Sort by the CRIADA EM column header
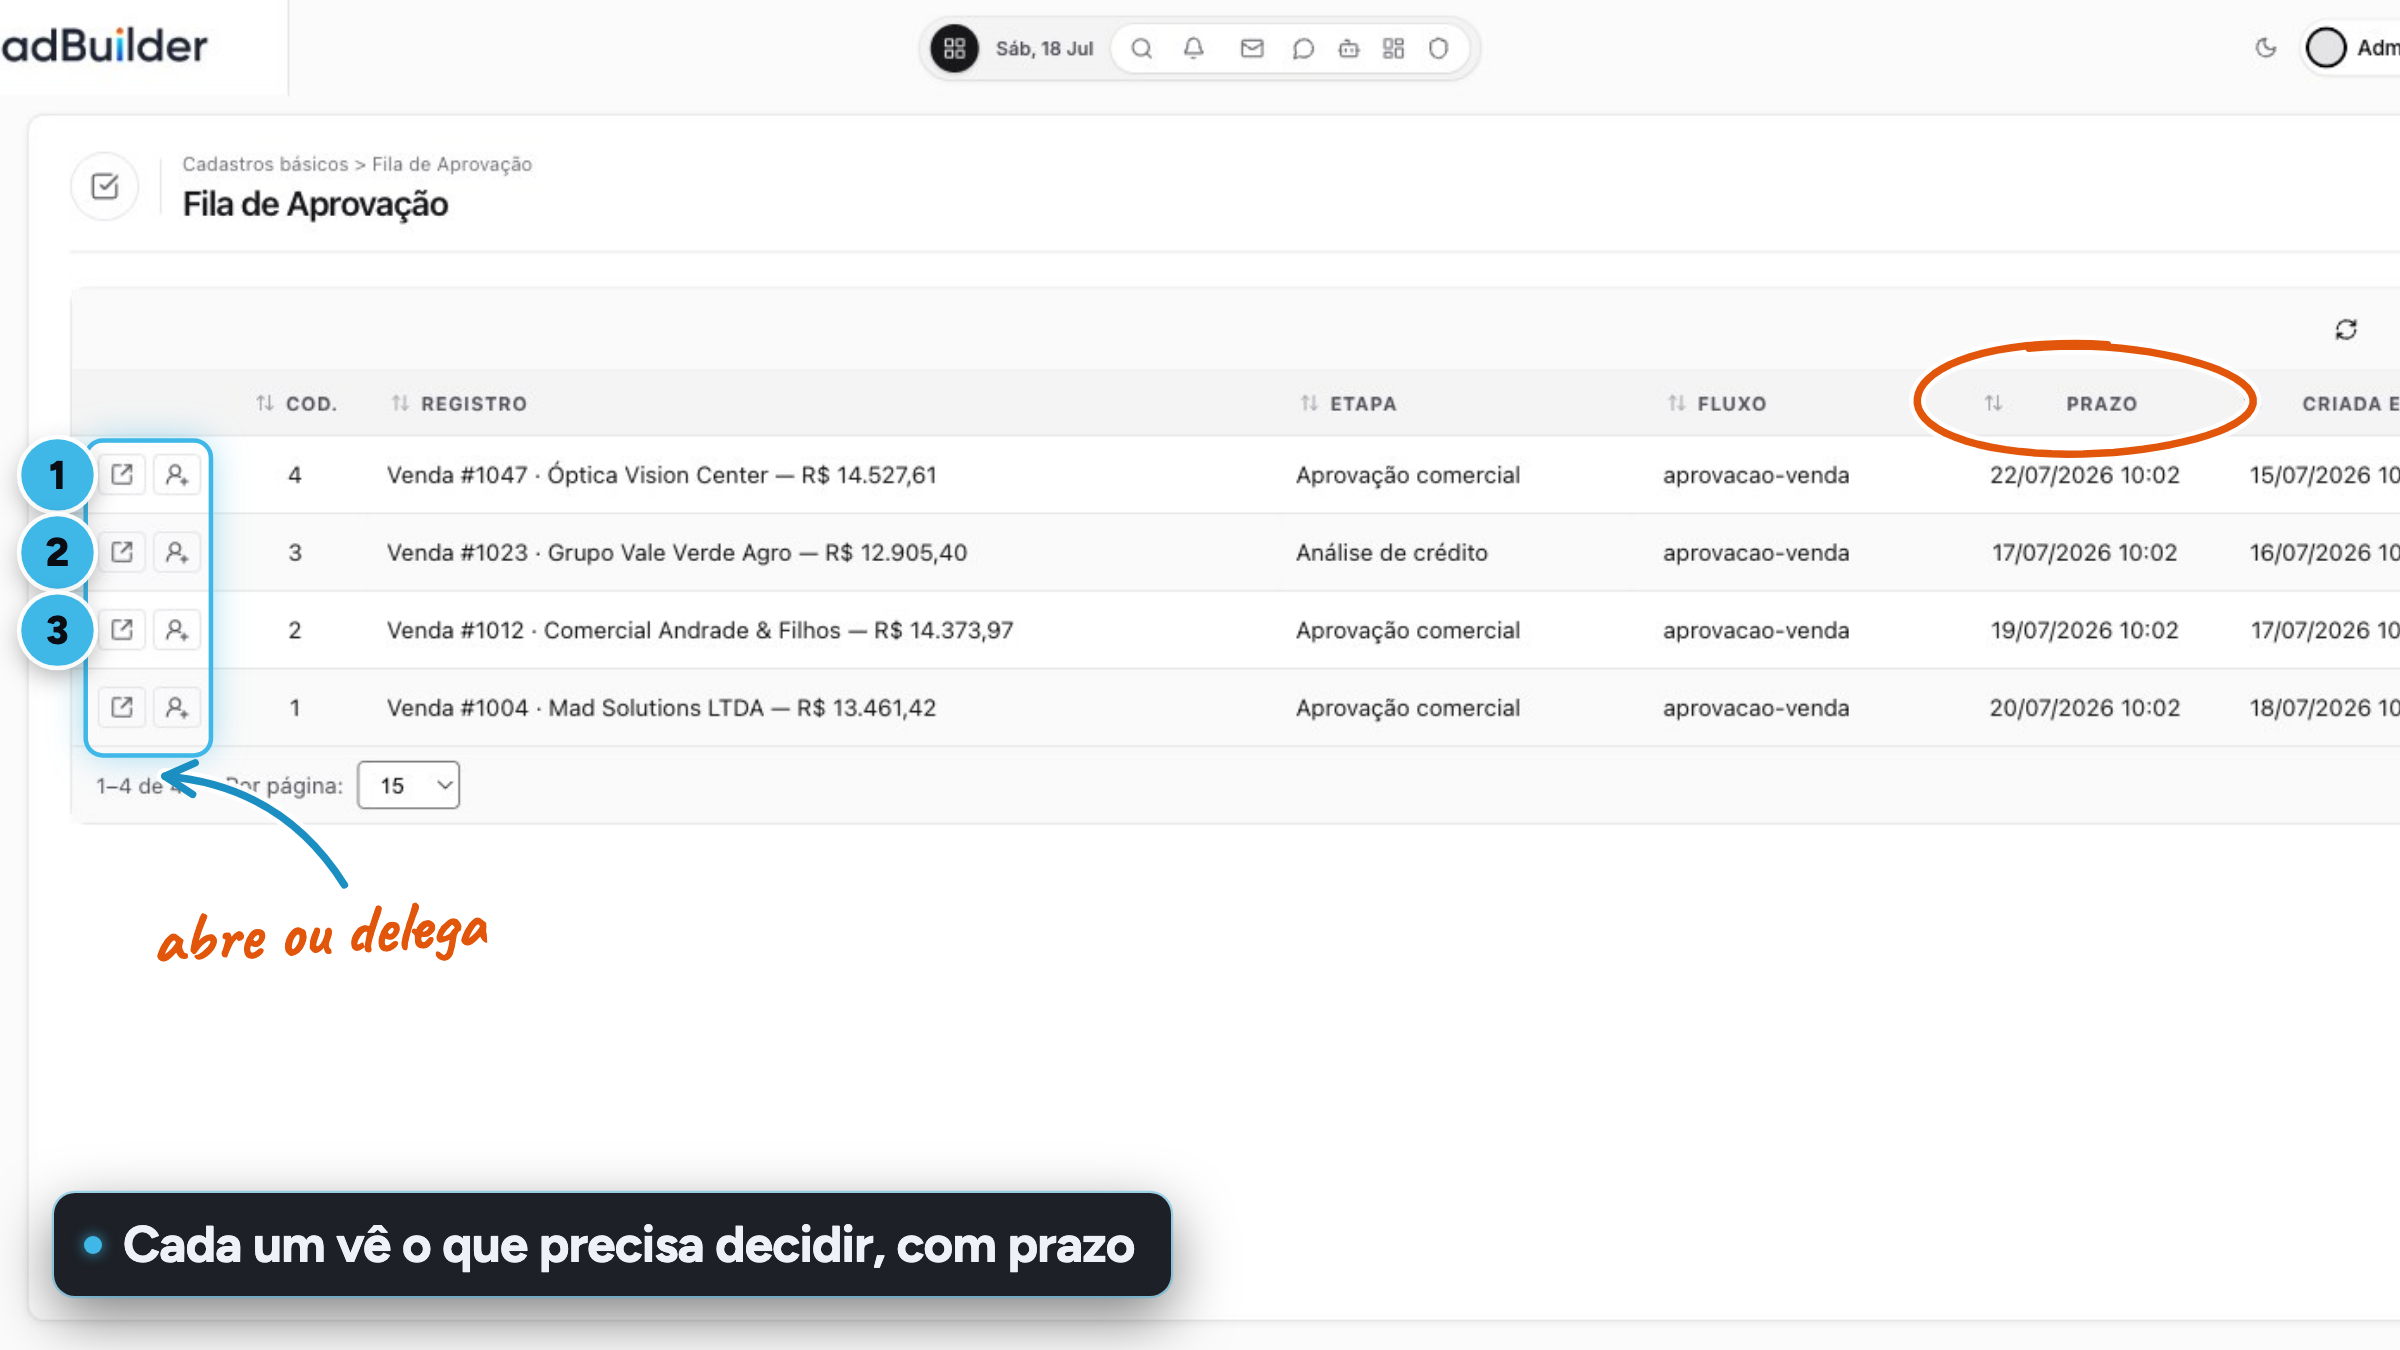 coord(2350,404)
